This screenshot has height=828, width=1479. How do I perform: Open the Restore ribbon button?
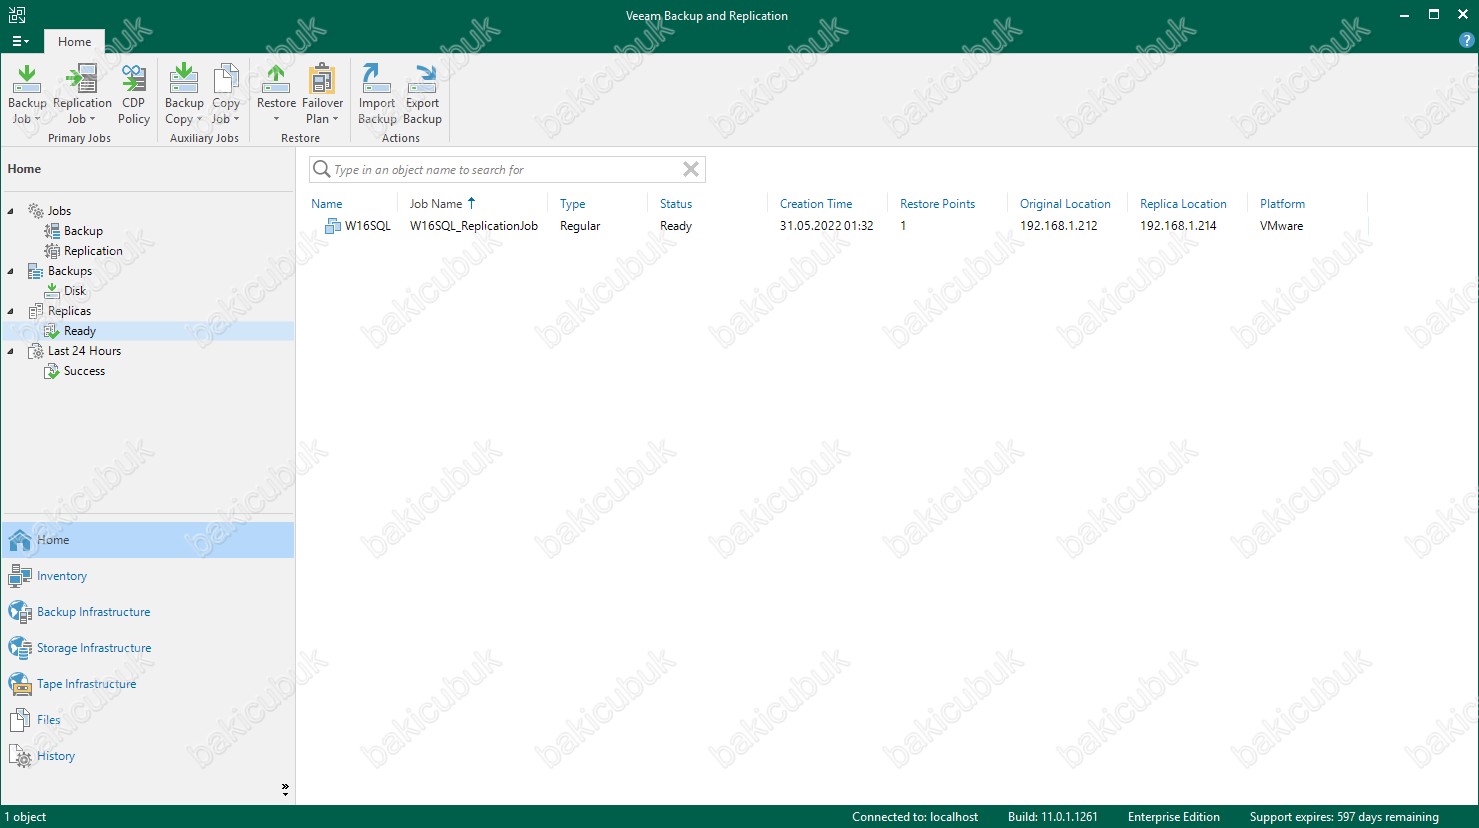tap(276, 94)
